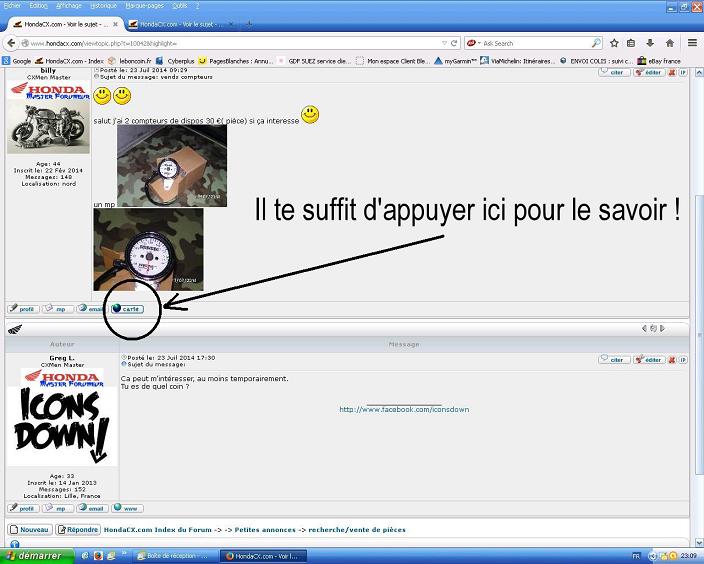View Greg L.'s profil button
Viewport: 704px width, 564px height.
(x=23, y=508)
